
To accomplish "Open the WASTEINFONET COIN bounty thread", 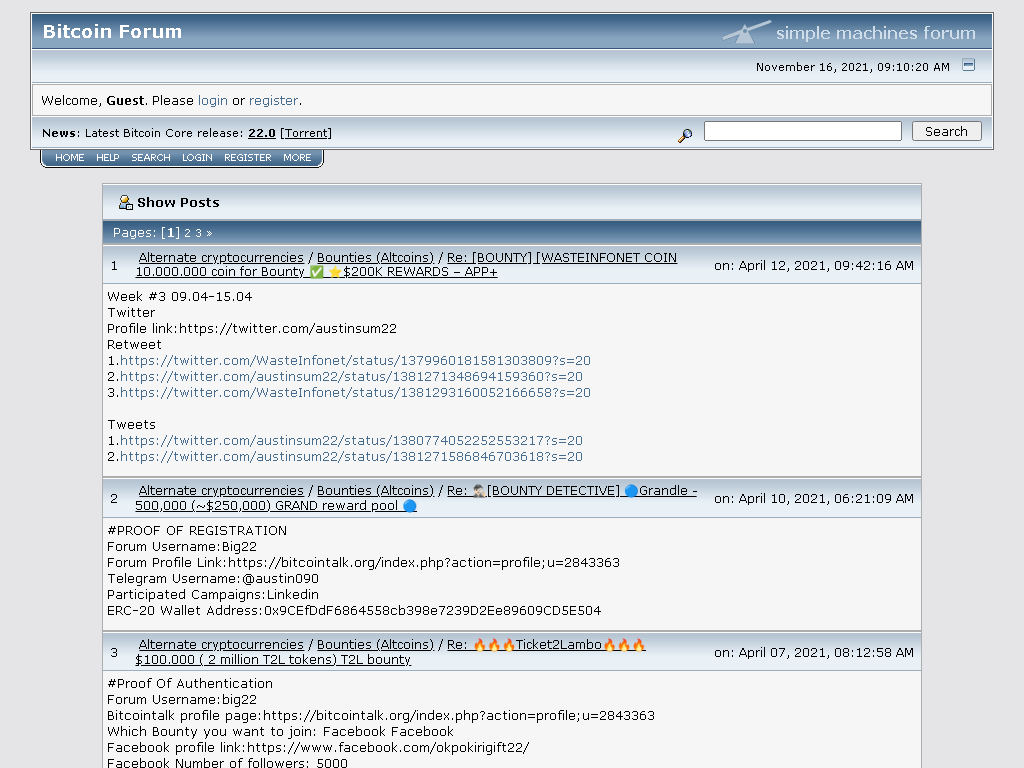I will [406, 264].
